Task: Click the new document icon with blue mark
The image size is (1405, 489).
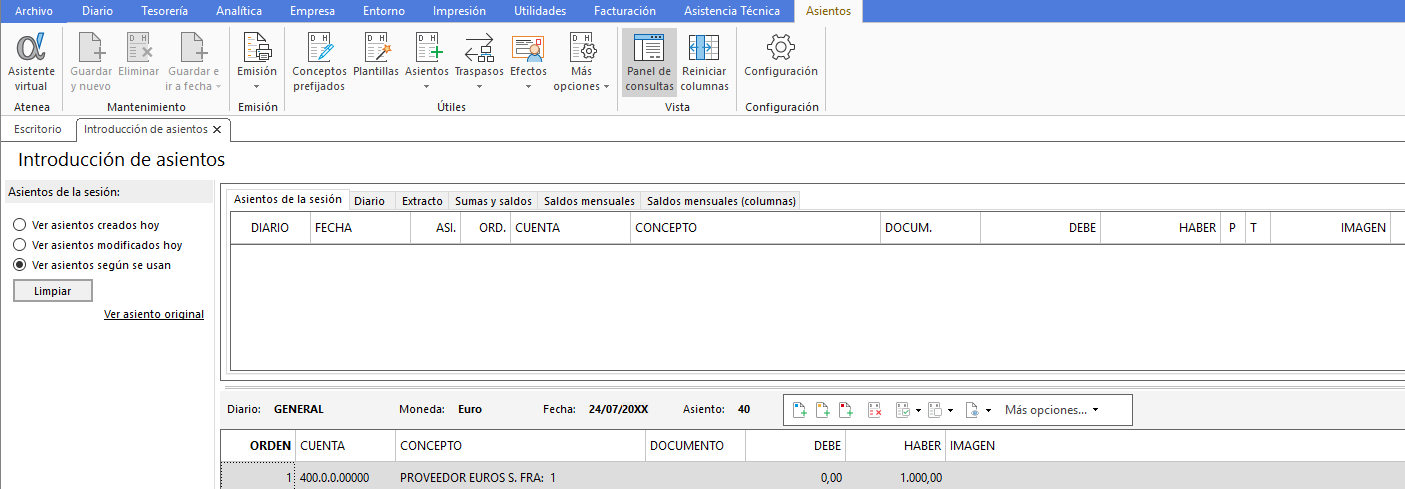Action: click(800, 410)
